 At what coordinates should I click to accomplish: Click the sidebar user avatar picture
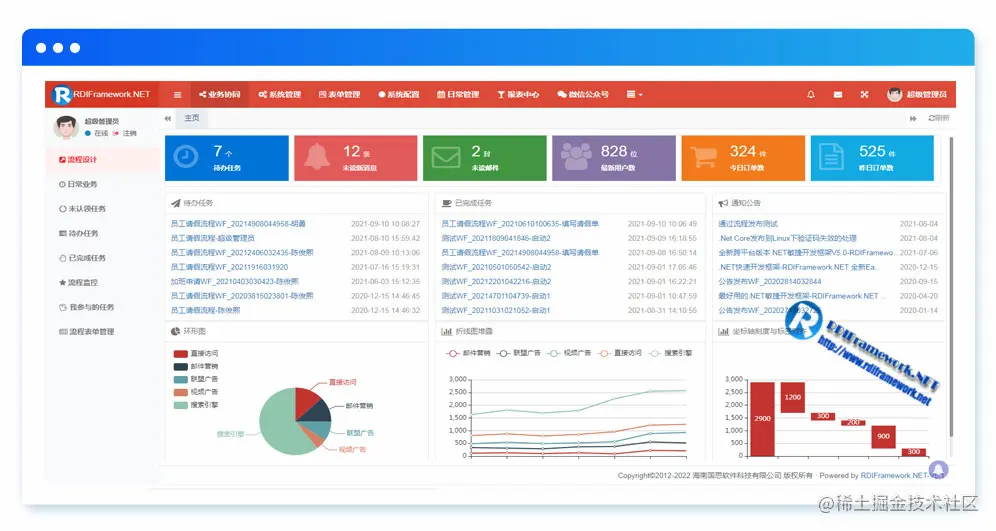[66, 127]
